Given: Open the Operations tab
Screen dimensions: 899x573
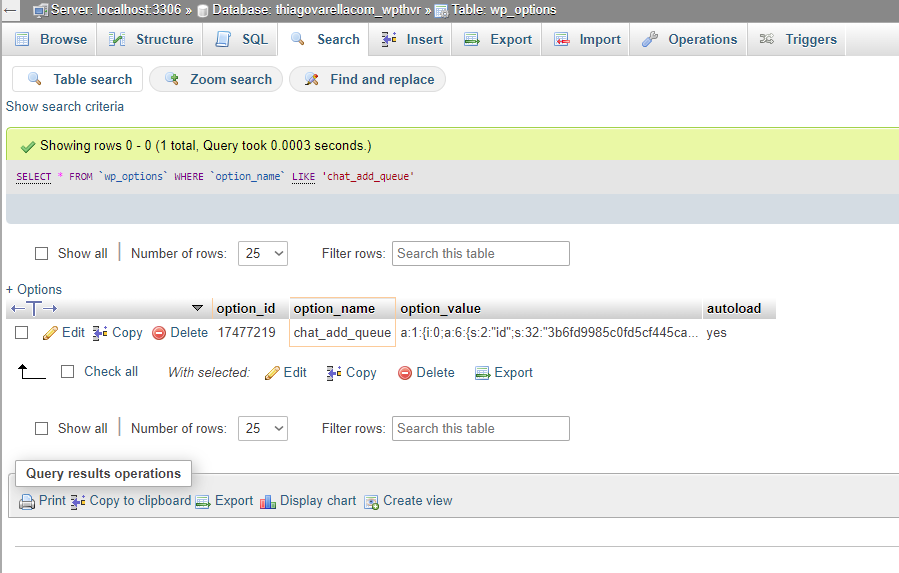Looking at the screenshot, I should pos(689,40).
